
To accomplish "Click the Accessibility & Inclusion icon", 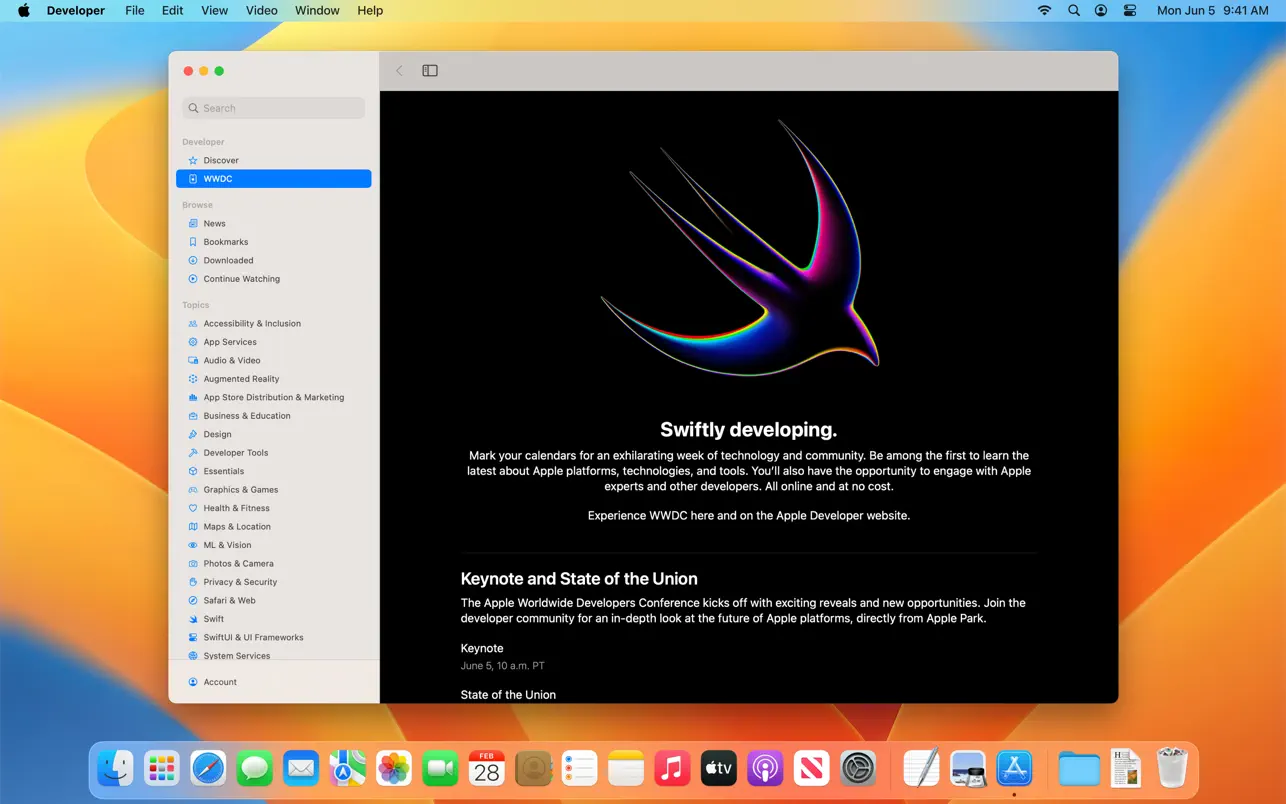I will pos(193,323).
